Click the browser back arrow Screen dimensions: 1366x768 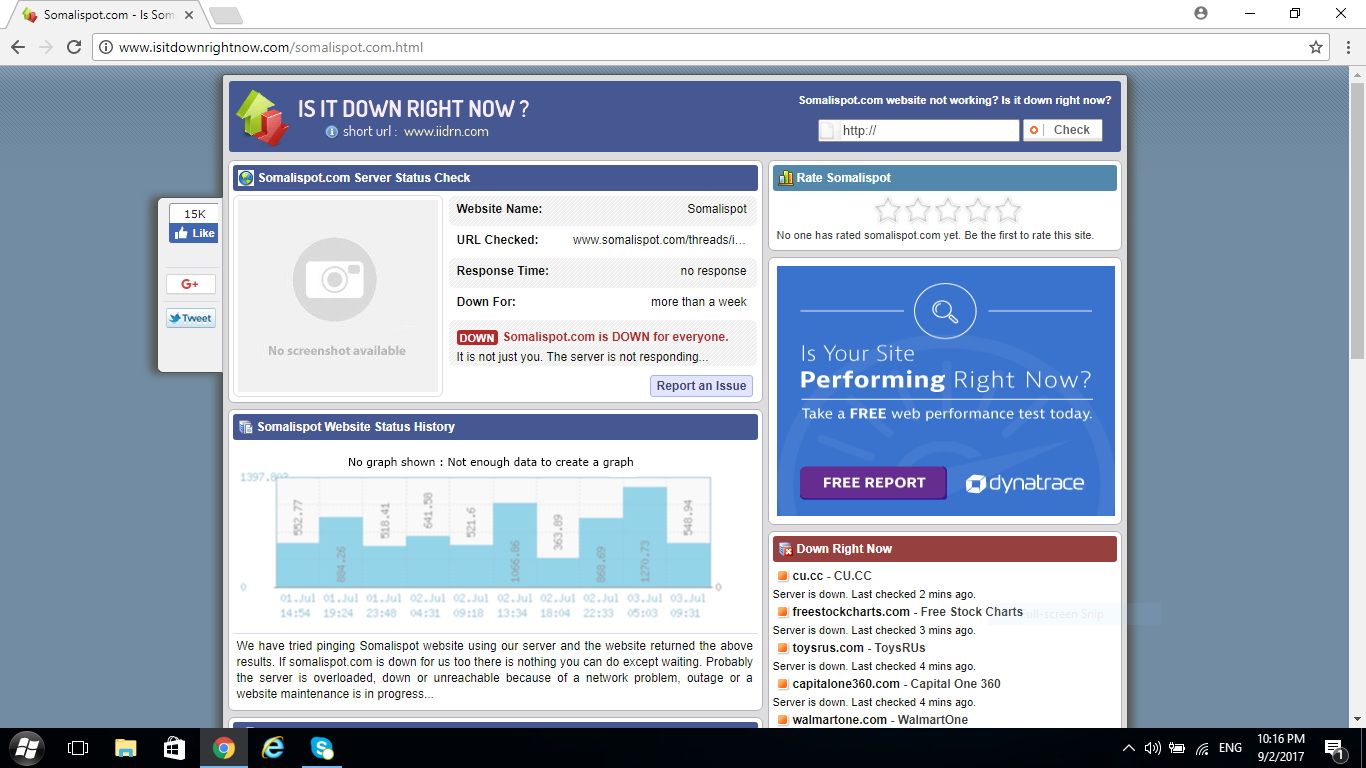point(18,47)
